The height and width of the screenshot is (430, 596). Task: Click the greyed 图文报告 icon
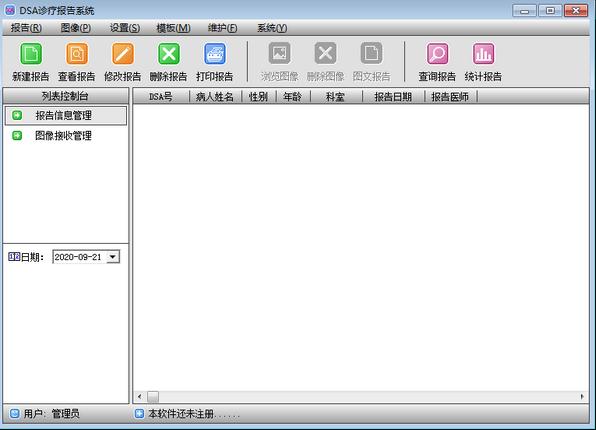pos(371,53)
